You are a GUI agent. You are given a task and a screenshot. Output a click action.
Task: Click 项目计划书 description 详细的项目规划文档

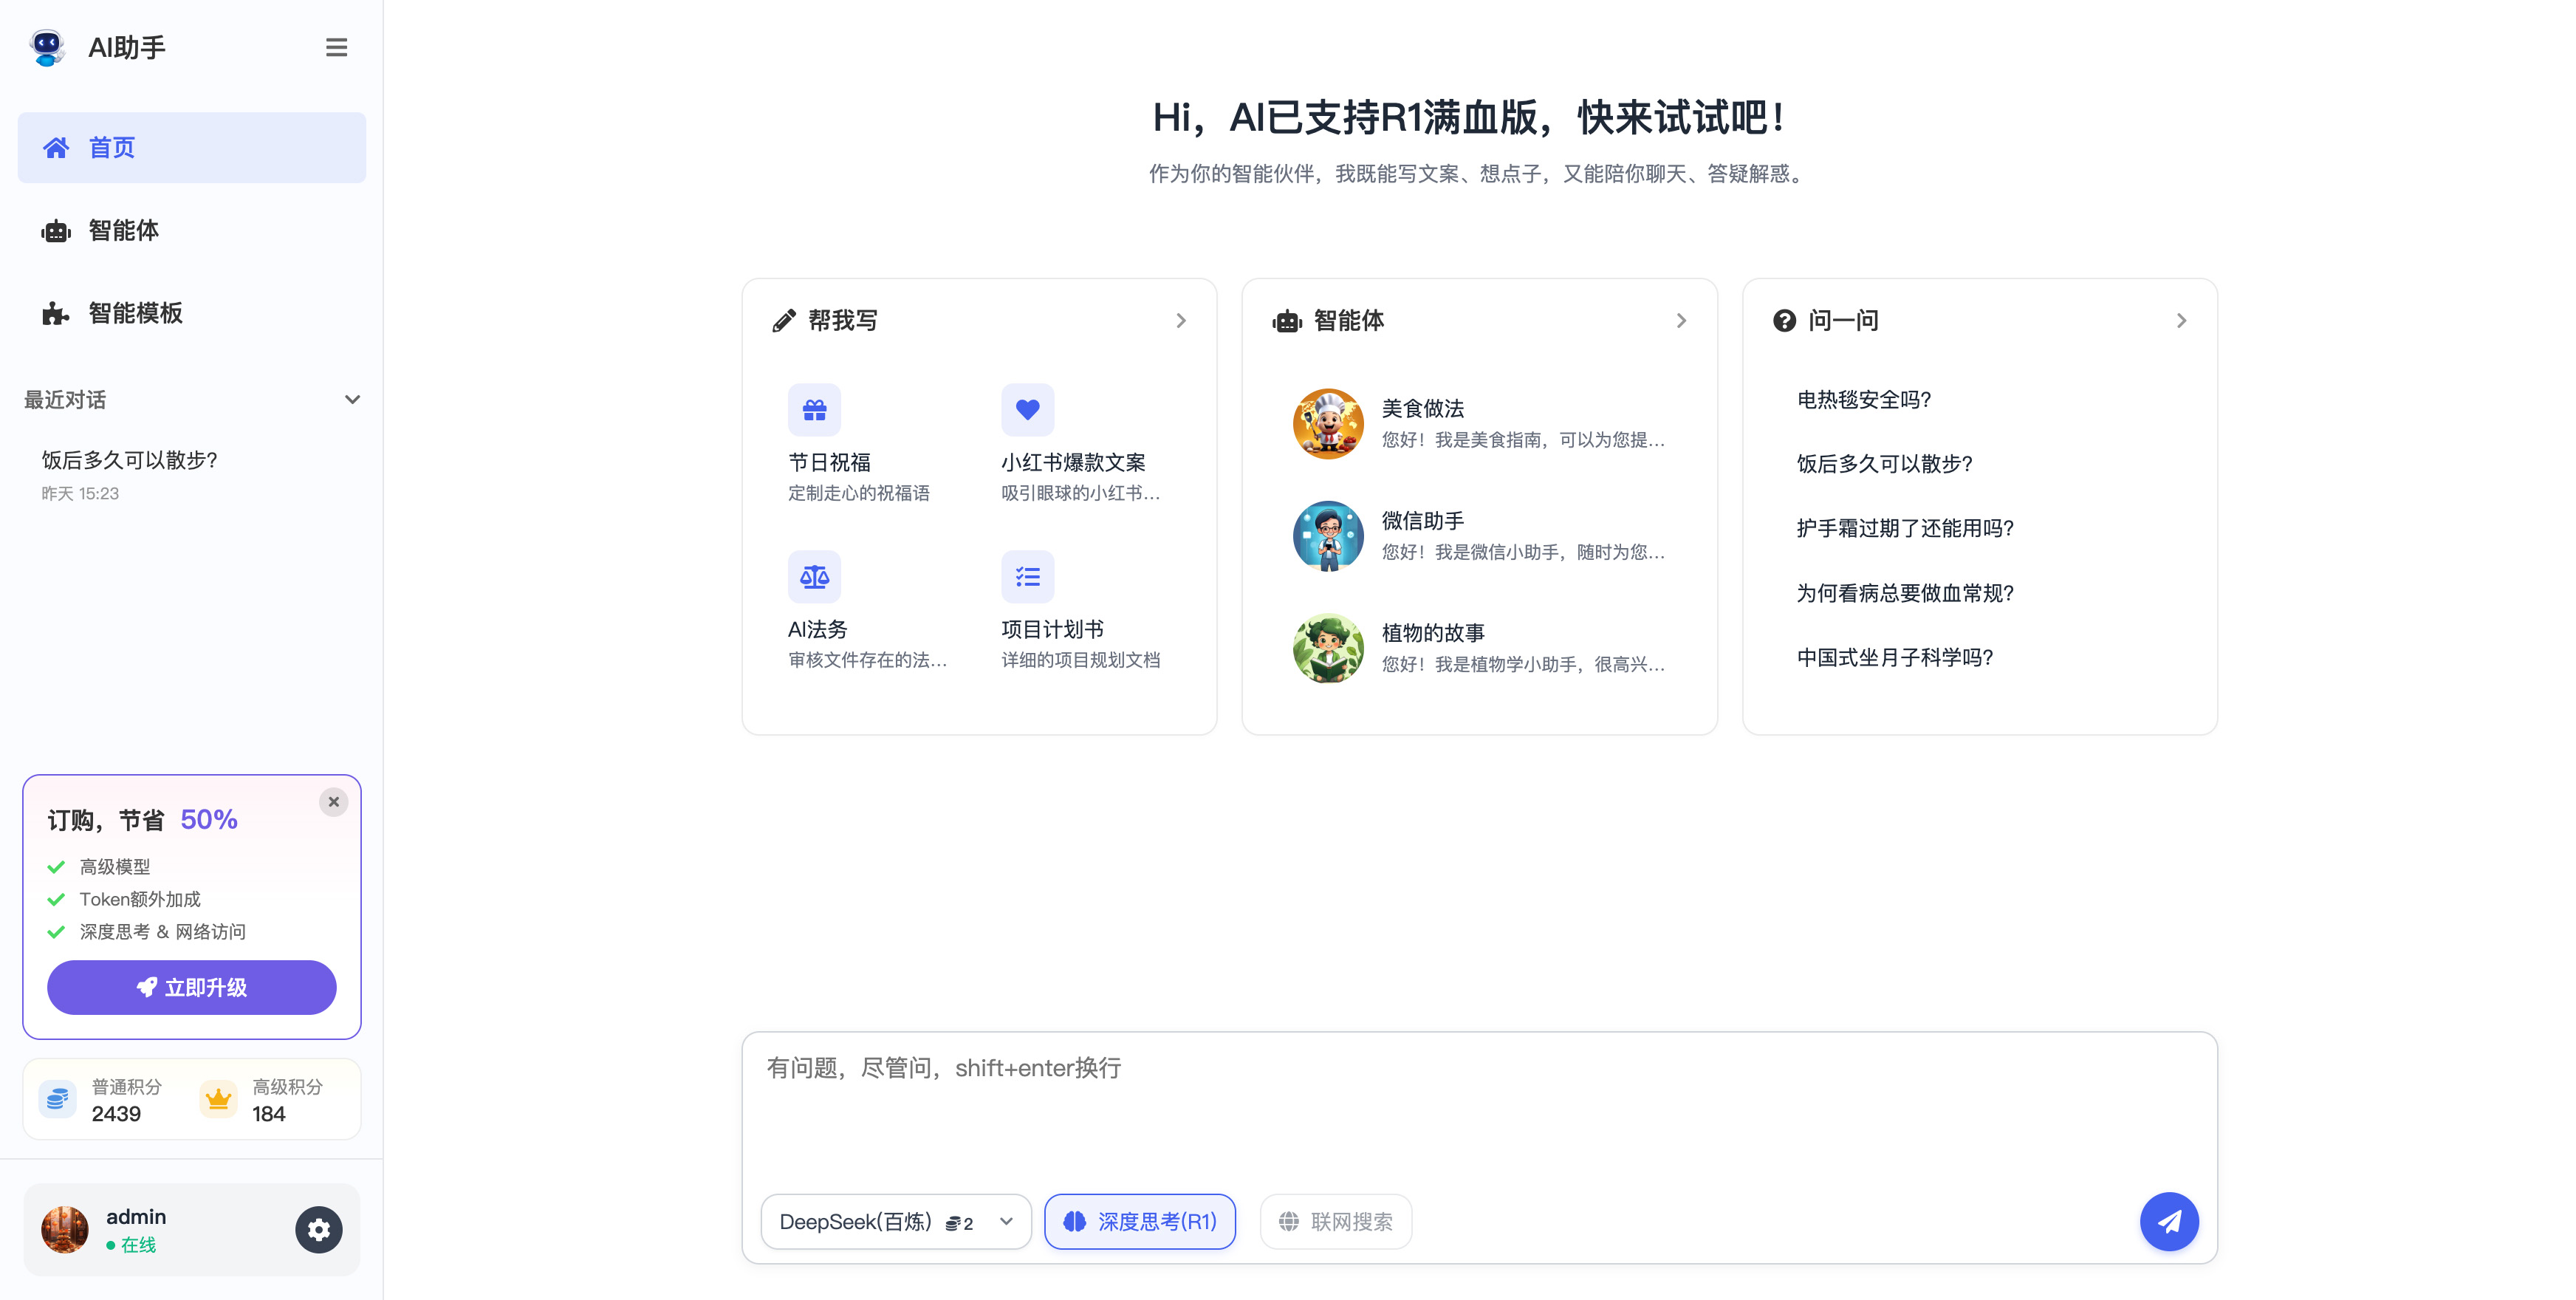[1080, 660]
